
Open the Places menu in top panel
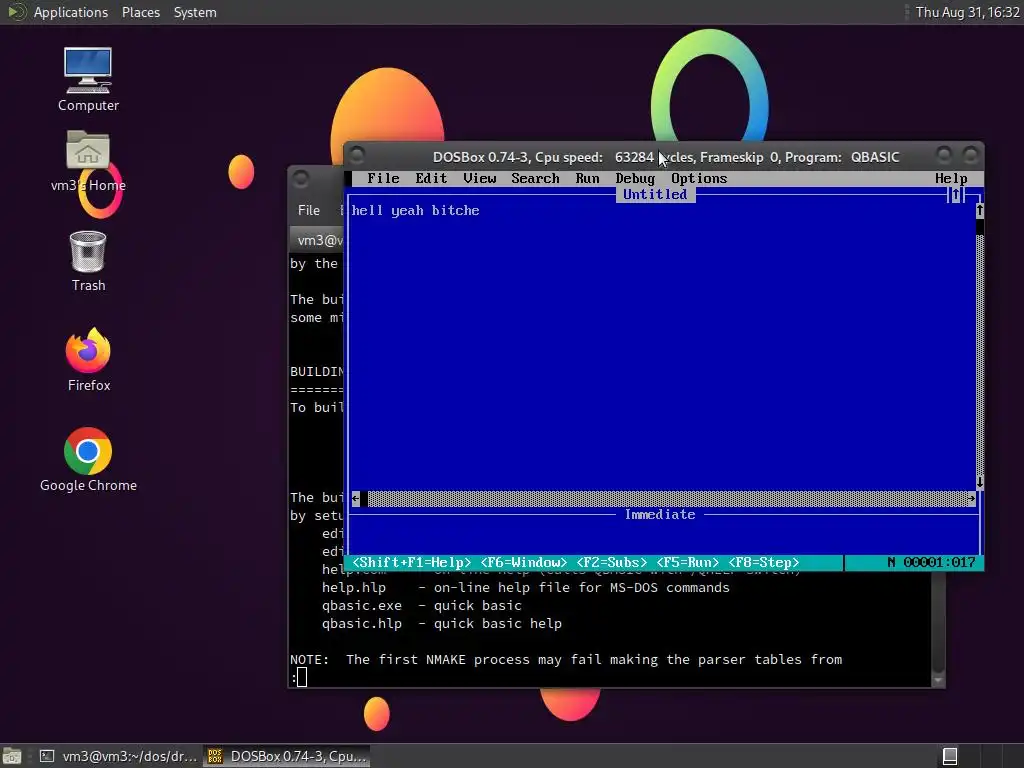pos(140,12)
